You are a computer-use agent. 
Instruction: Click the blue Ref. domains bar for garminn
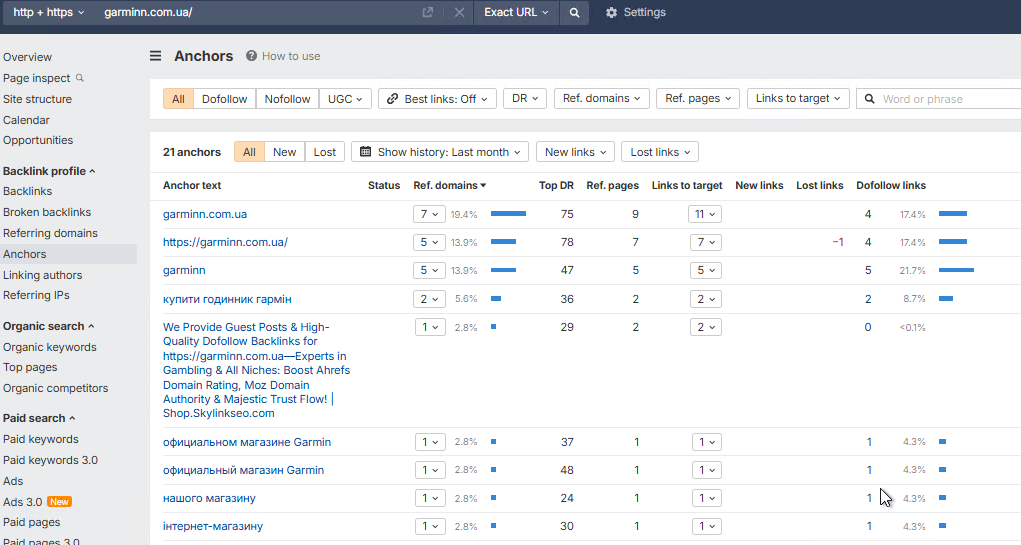coord(503,270)
